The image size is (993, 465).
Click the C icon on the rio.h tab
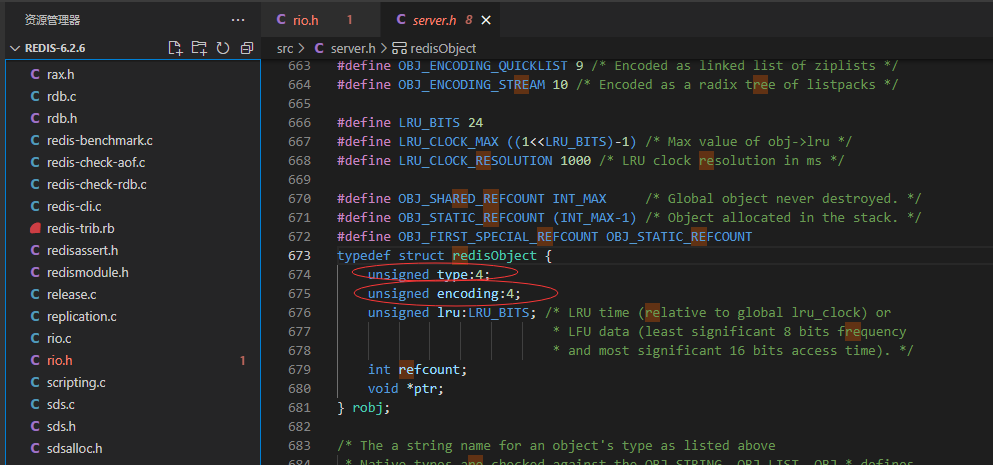click(281, 20)
